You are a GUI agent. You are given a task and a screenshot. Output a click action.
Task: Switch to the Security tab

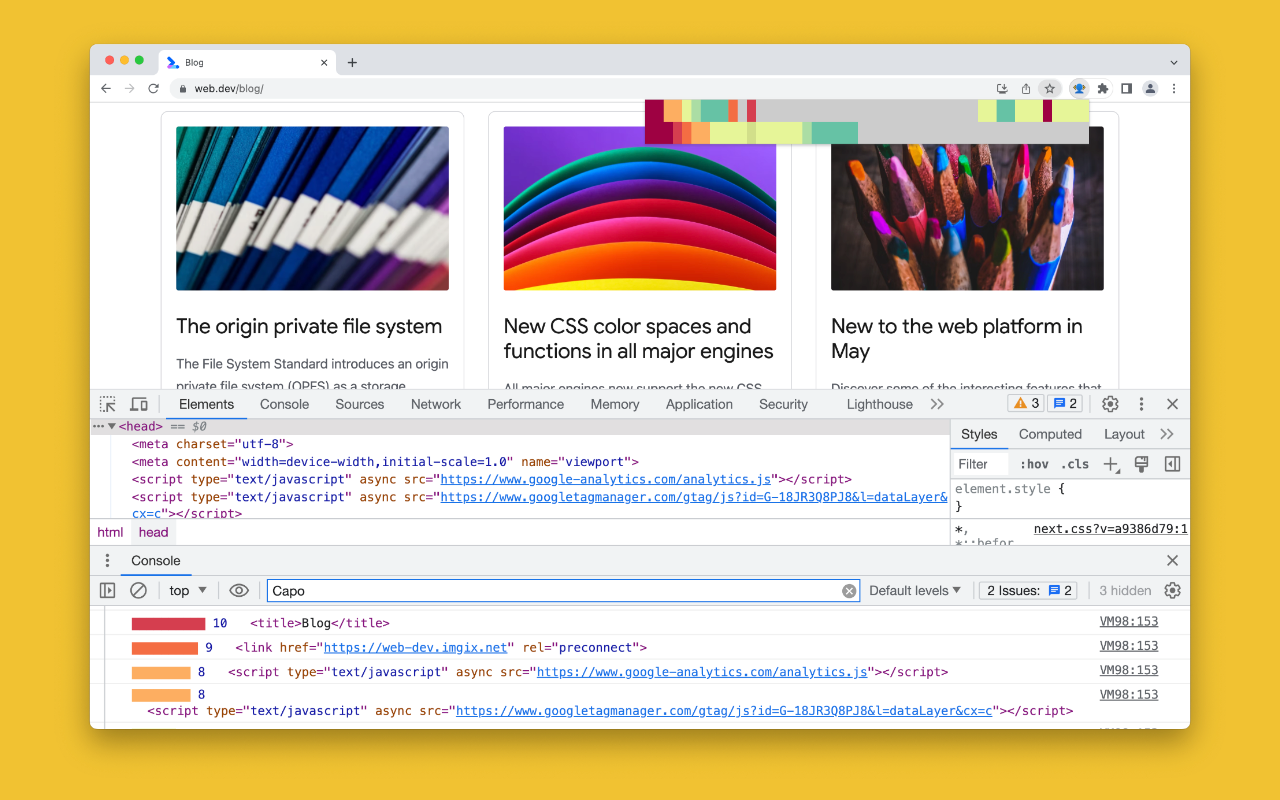pos(783,404)
